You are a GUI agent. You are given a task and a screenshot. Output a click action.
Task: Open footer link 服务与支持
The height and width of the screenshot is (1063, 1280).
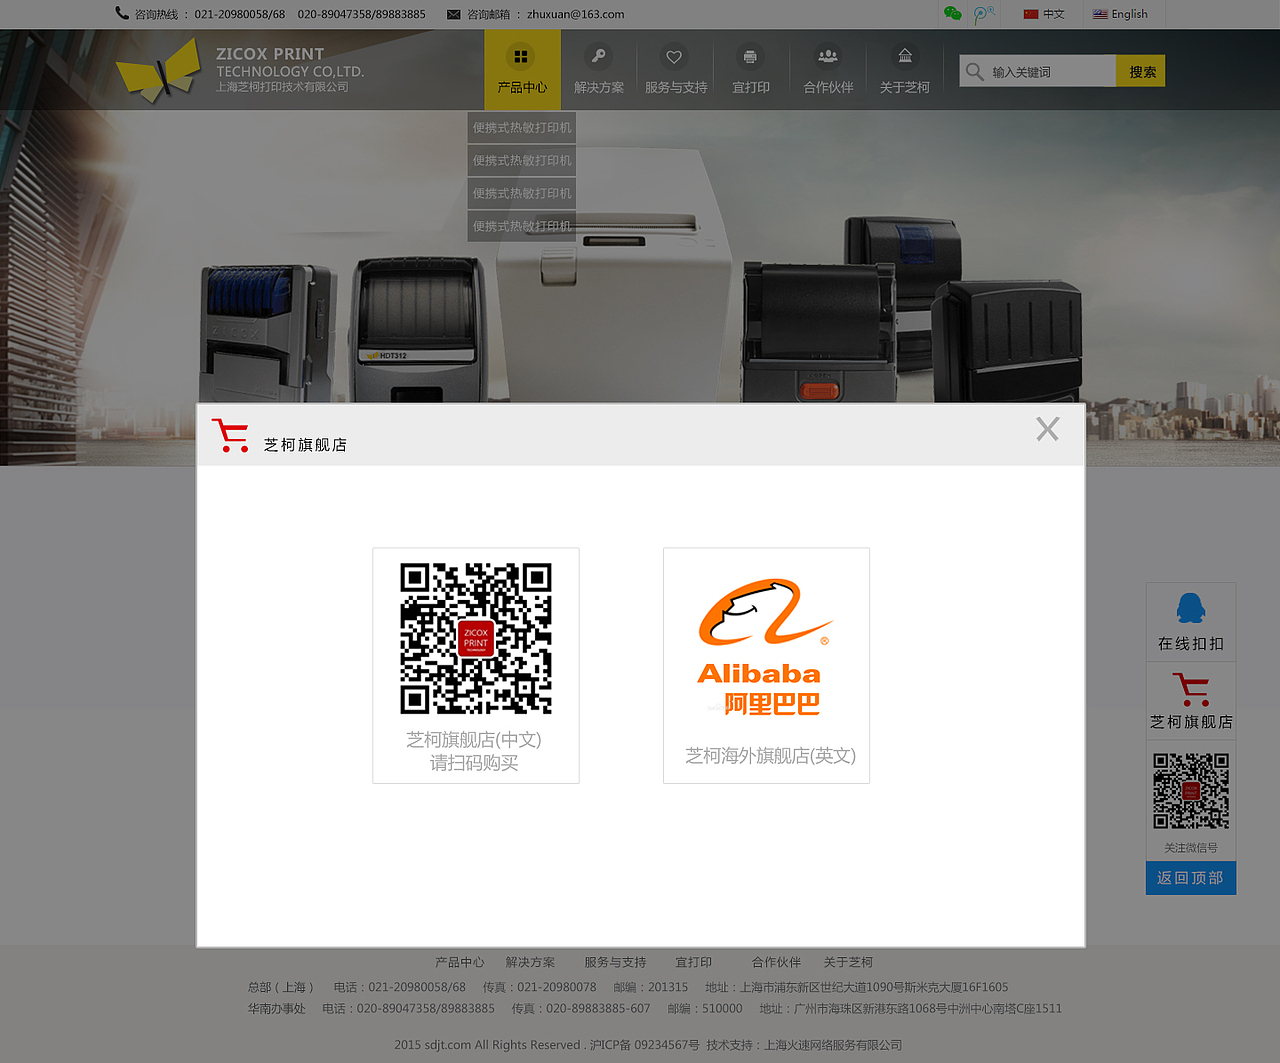coord(615,962)
